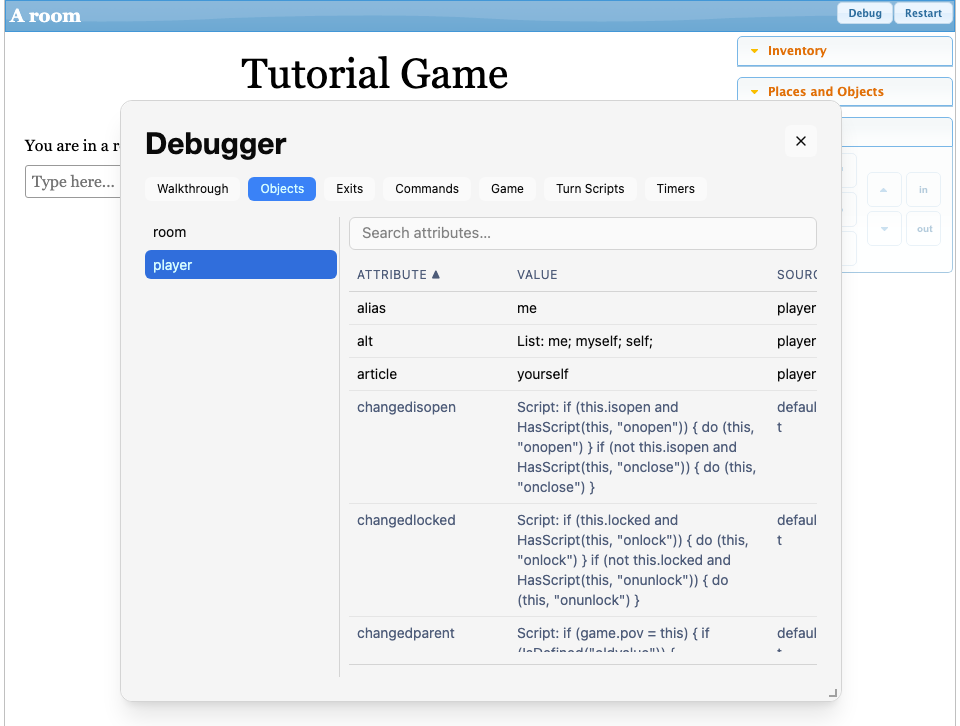This screenshot has width=960, height=726.
Task: Click the "in" direction button
Action: tap(923, 190)
